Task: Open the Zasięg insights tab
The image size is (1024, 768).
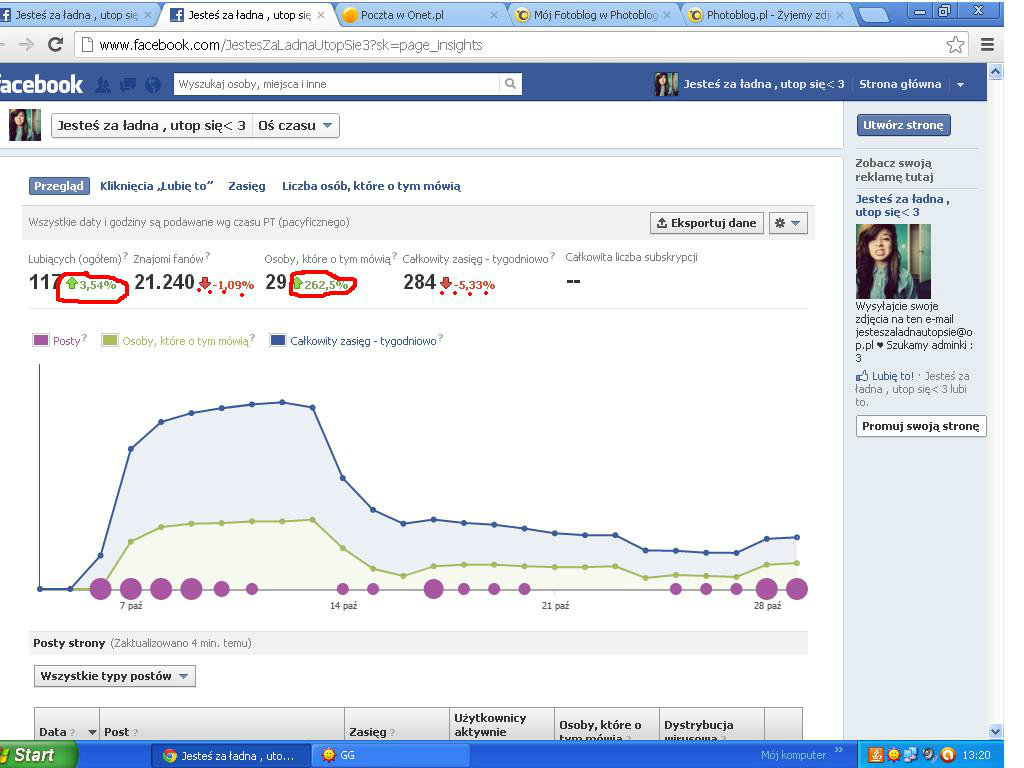Action: pyautogui.click(x=247, y=186)
